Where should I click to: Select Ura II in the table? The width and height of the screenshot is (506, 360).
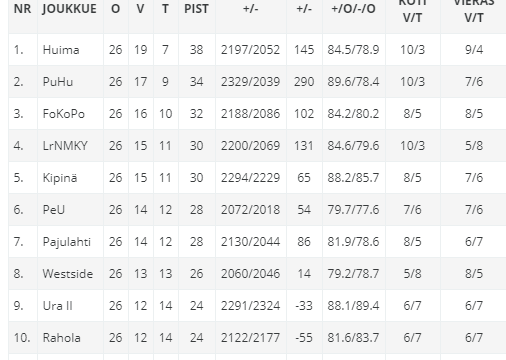[58, 306]
